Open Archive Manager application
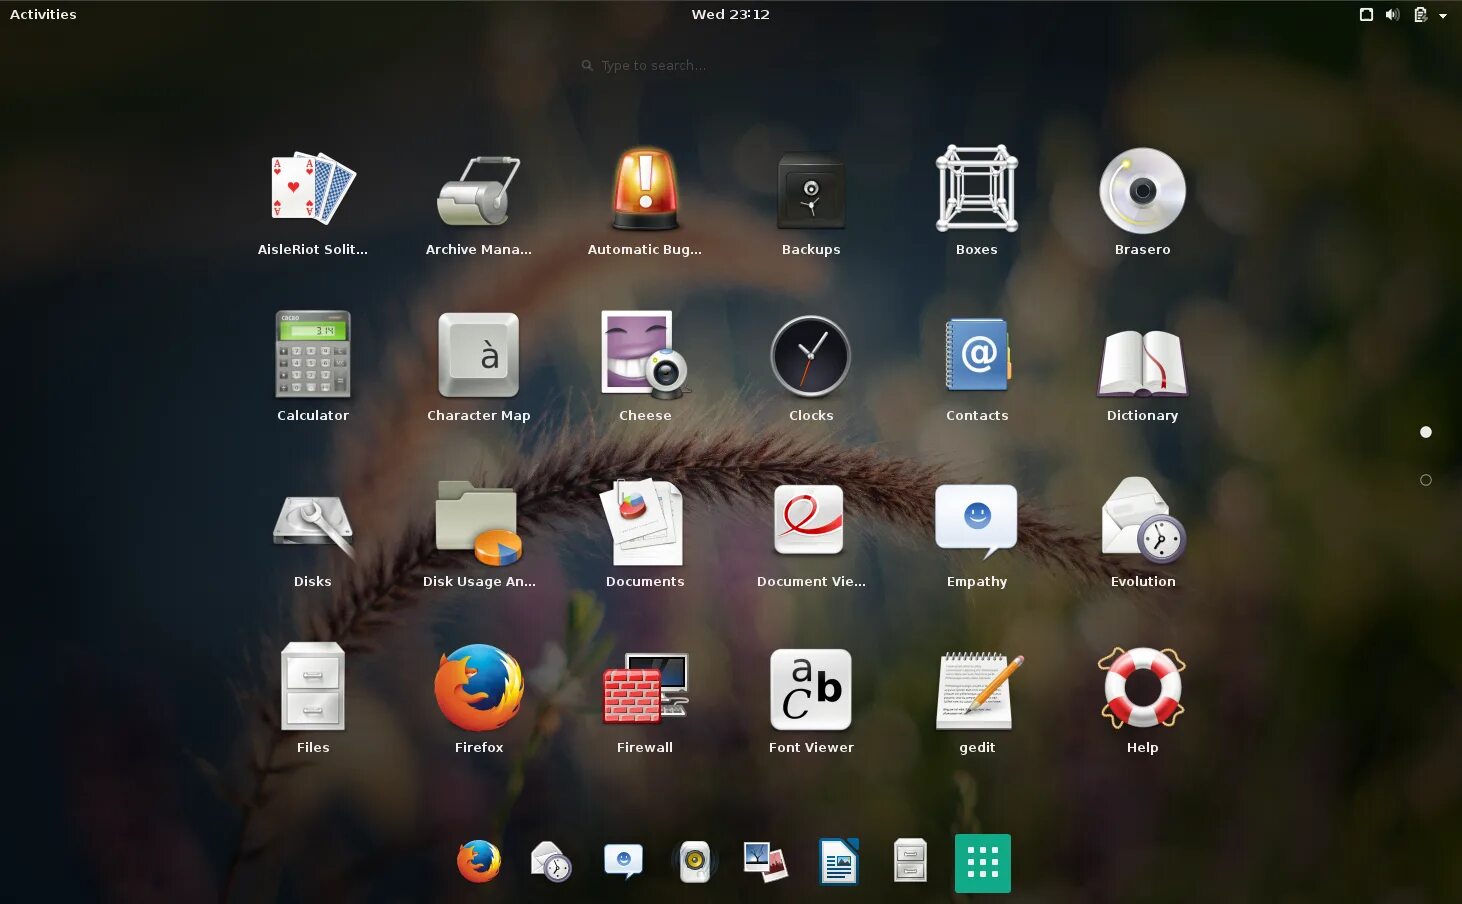Image resolution: width=1462 pixels, height=904 pixels. pyautogui.click(x=479, y=190)
